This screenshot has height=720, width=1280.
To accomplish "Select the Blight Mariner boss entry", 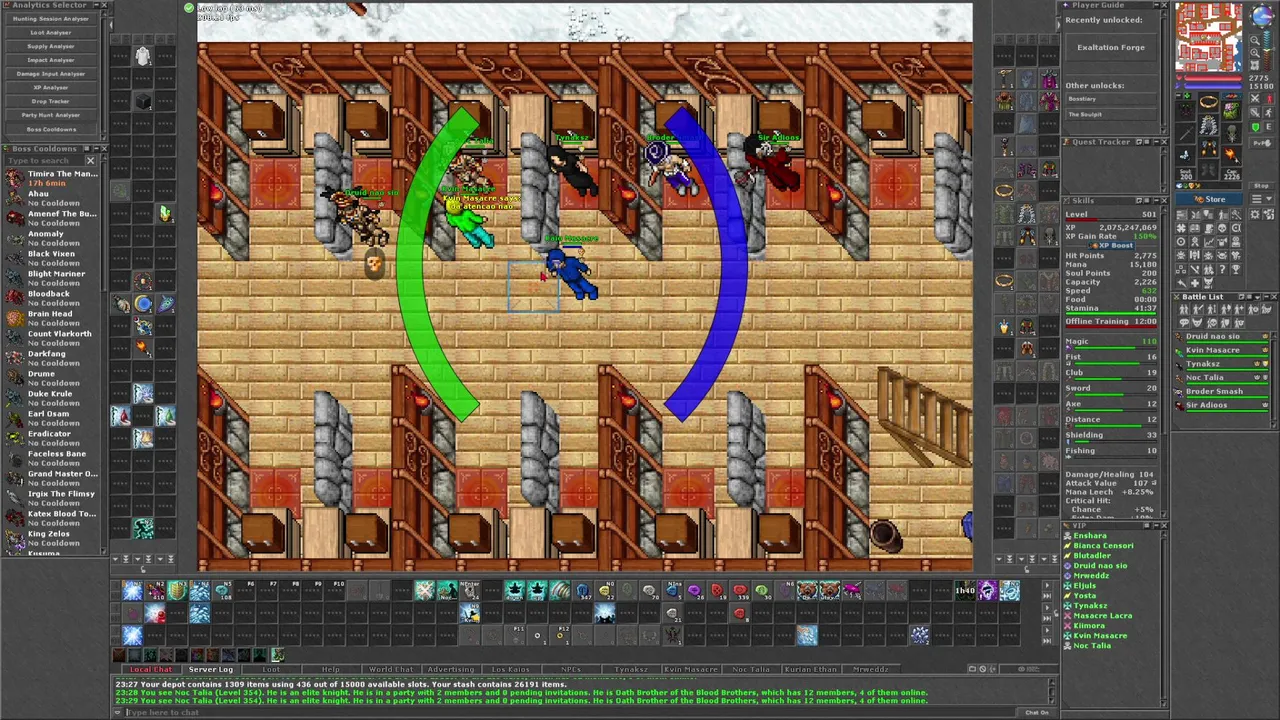I will (x=51, y=278).
